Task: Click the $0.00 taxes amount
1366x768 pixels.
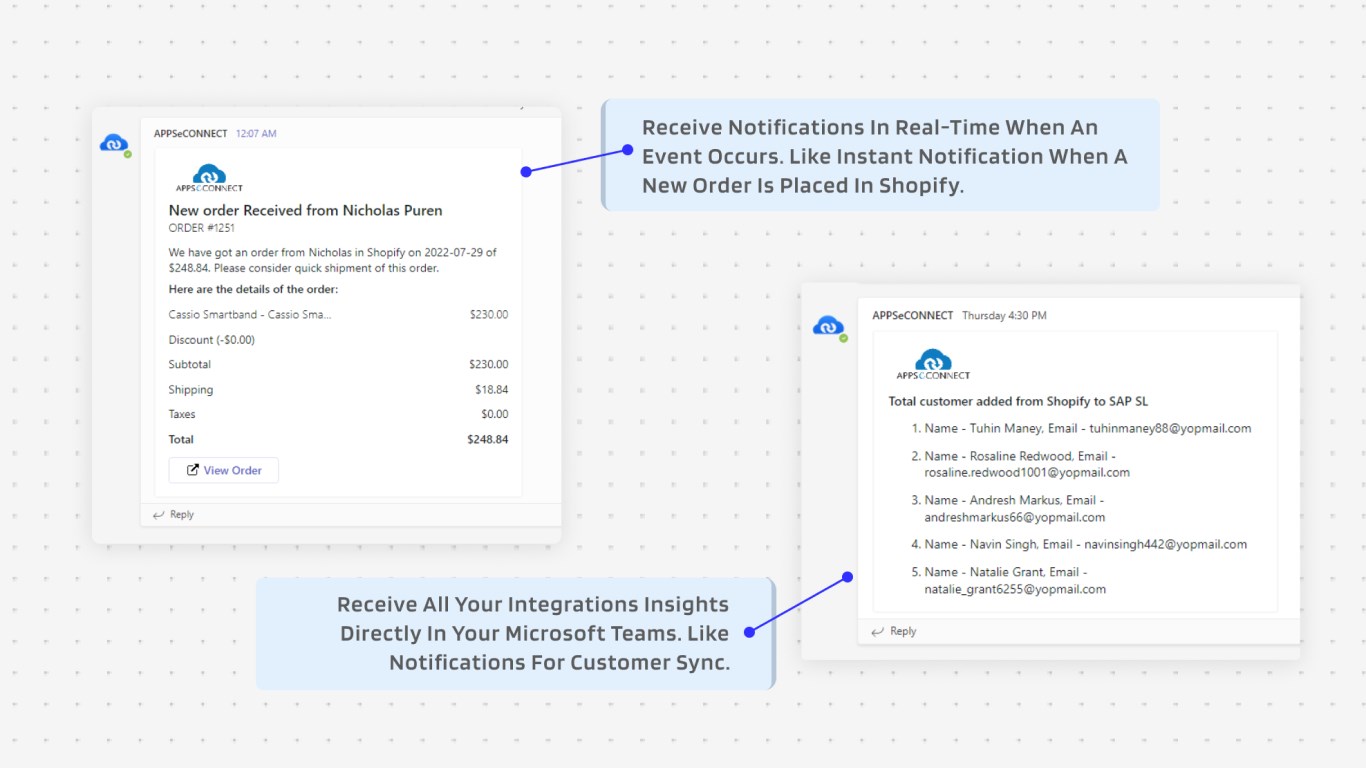Action: coord(495,414)
